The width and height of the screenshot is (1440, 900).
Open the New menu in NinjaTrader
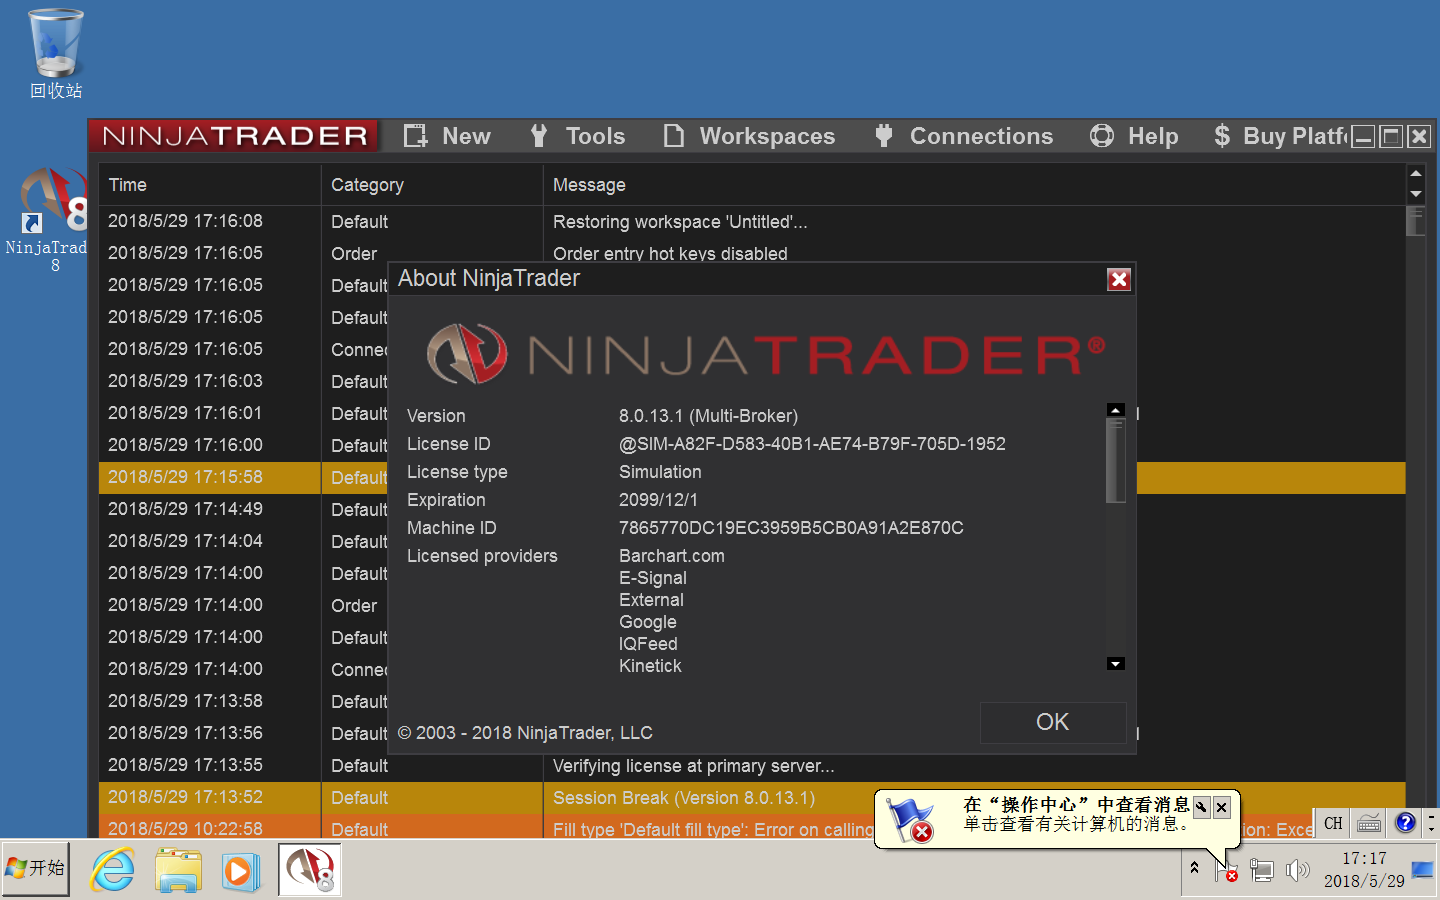(x=466, y=136)
